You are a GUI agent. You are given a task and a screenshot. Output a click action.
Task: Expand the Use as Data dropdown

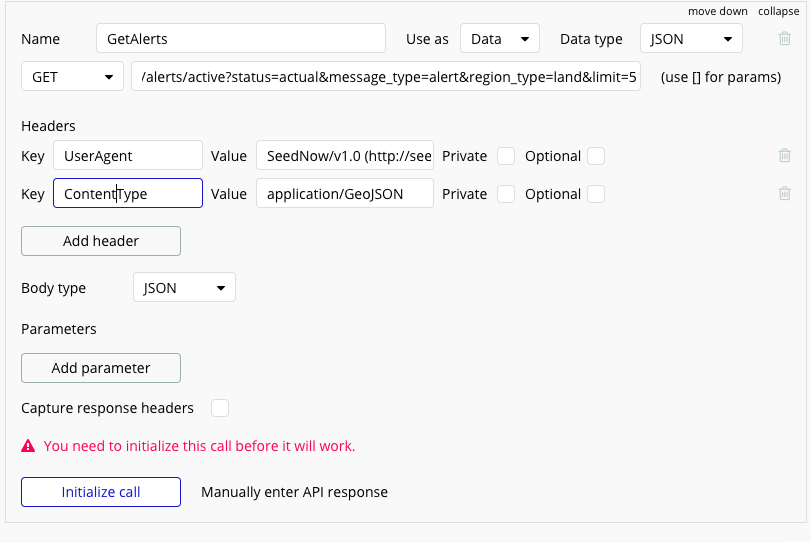[x=500, y=38]
